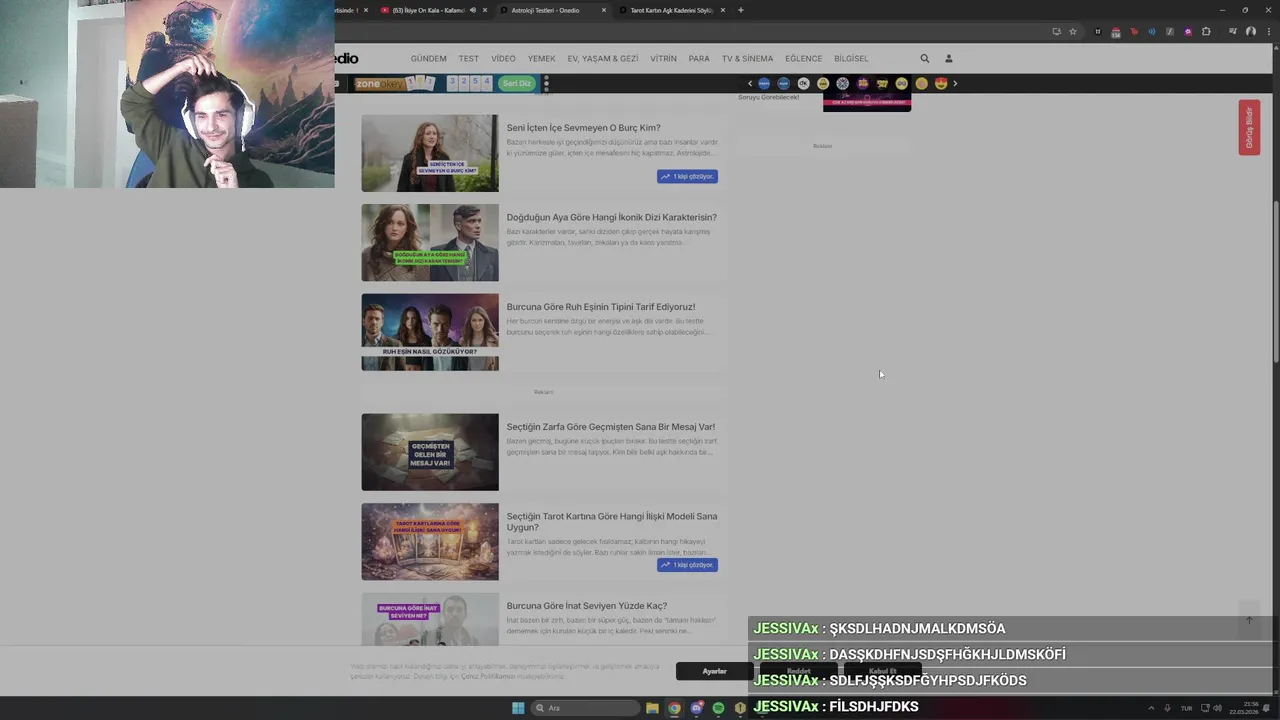Open the Windows Start button
This screenshot has height=720, width=1280.
tap(518, 708)
